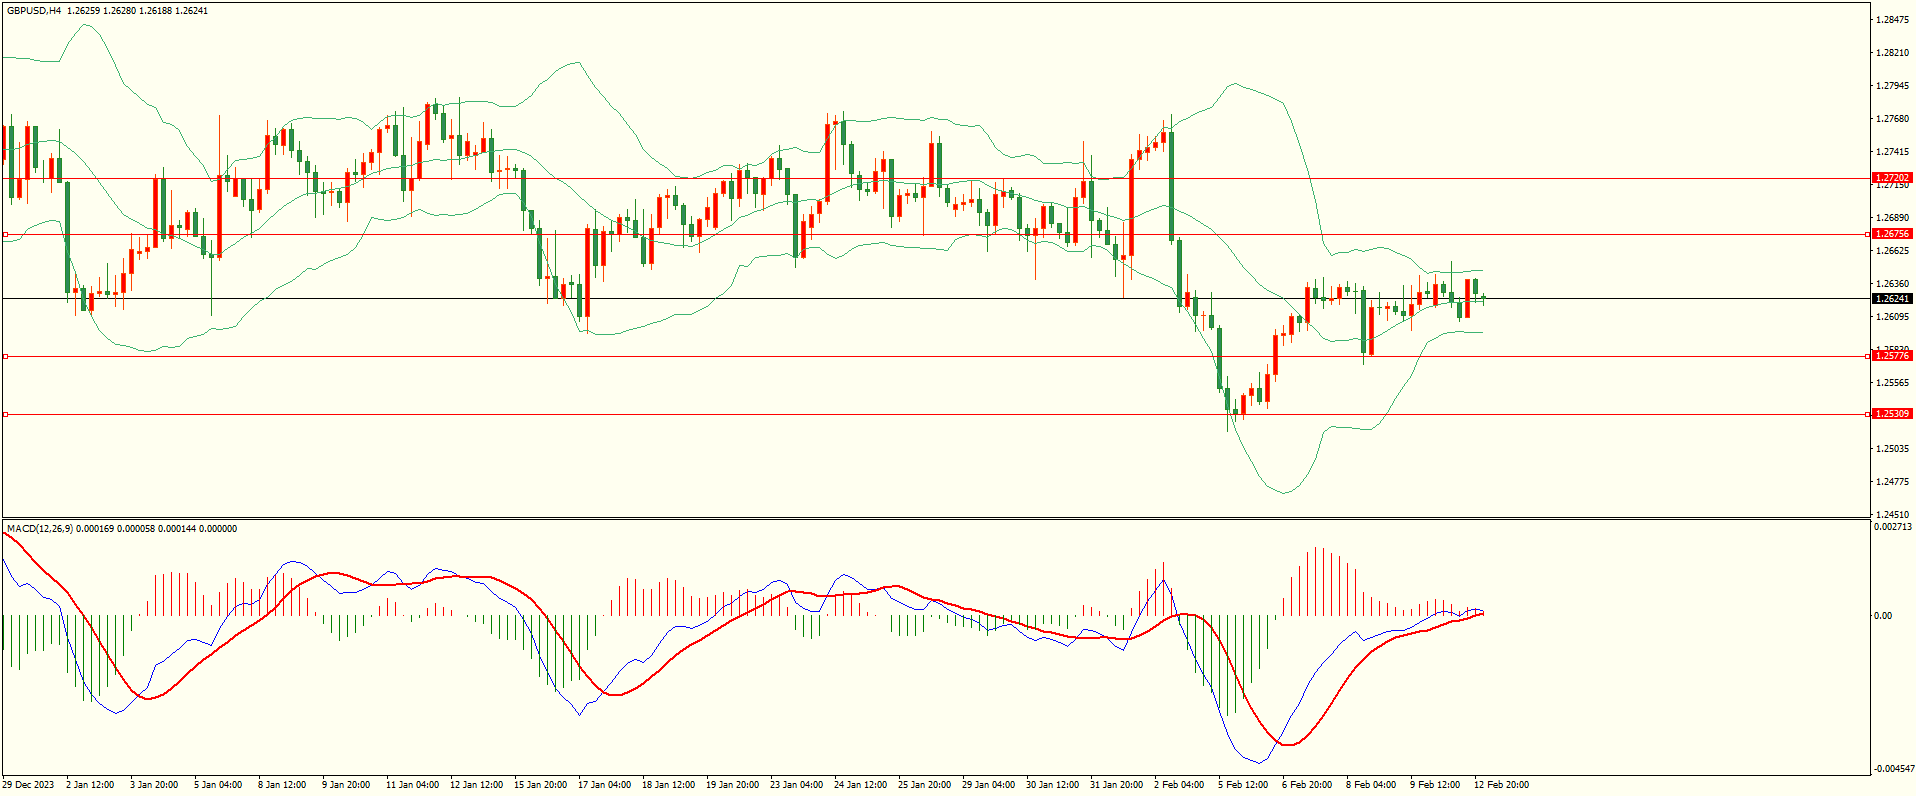Image resolution: width=1916 pixels, height=796 pixels.
Task: Click the 5 Feb 12:00 time axis label
Action: pyautogui.click(x=1243, y=785)
